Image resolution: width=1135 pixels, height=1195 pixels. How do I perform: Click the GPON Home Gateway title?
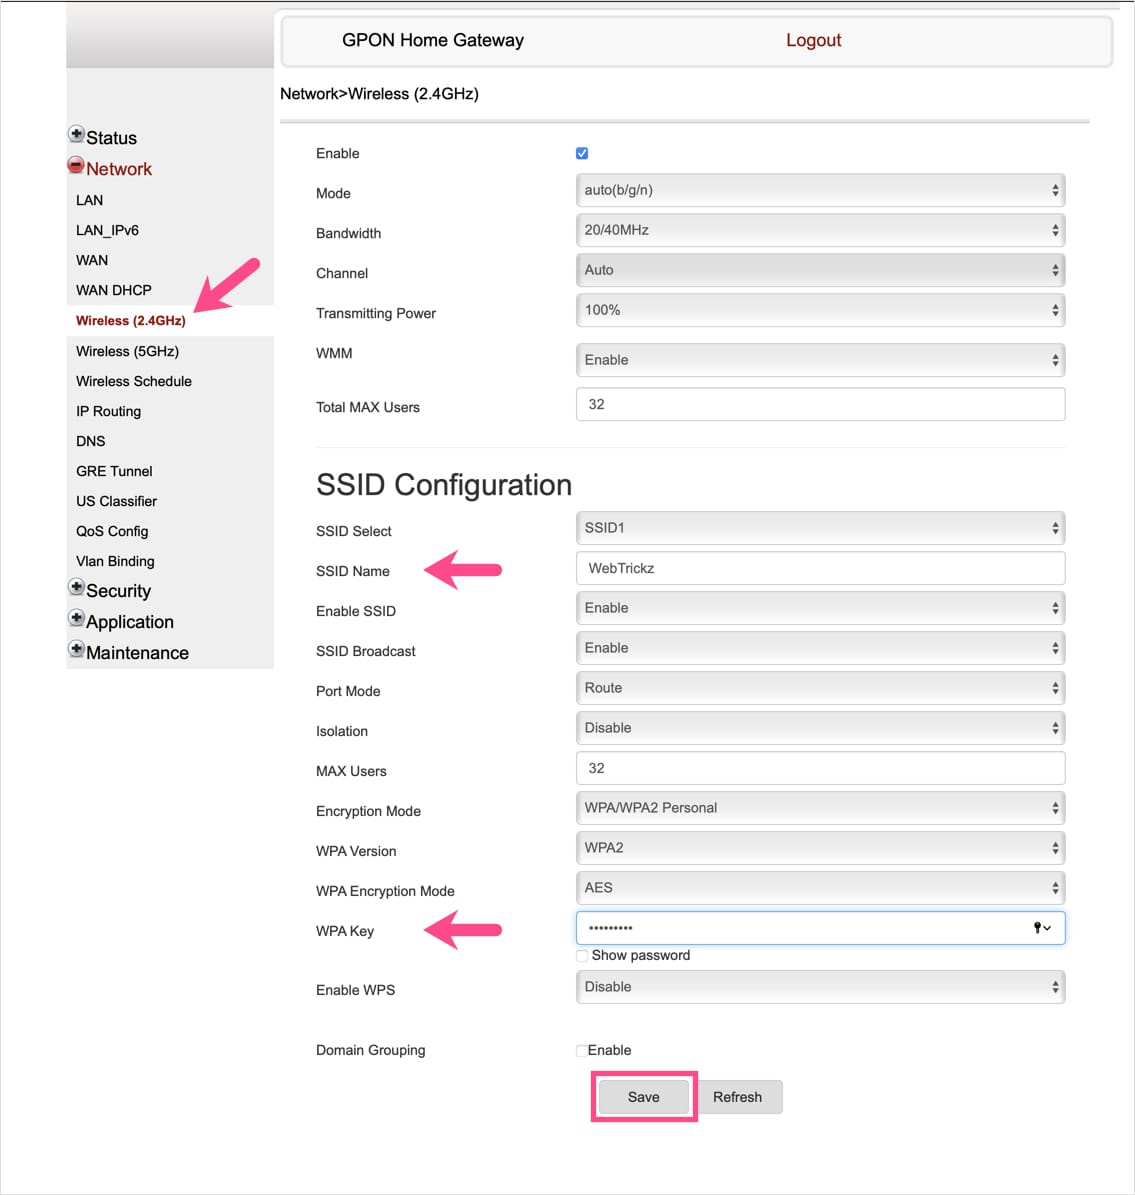tap(433, 40)
